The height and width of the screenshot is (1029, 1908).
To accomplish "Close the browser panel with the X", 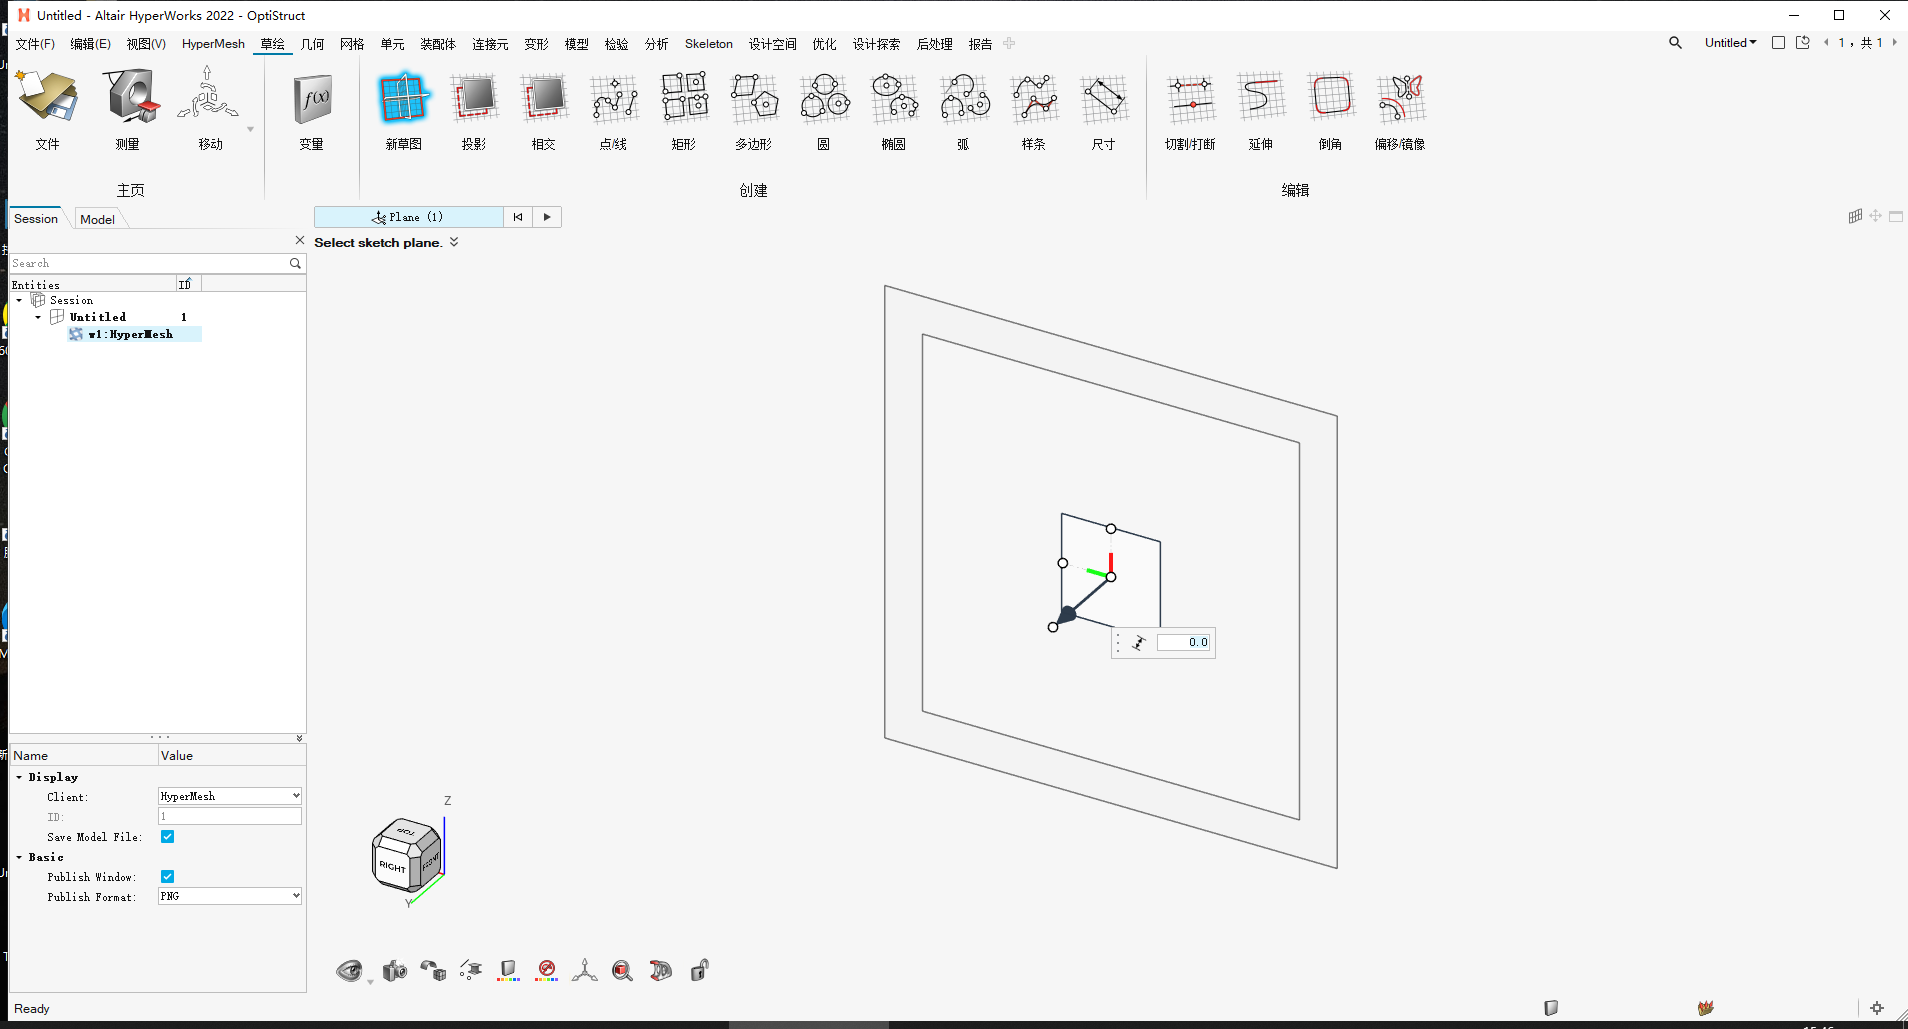I will [299, 240].
